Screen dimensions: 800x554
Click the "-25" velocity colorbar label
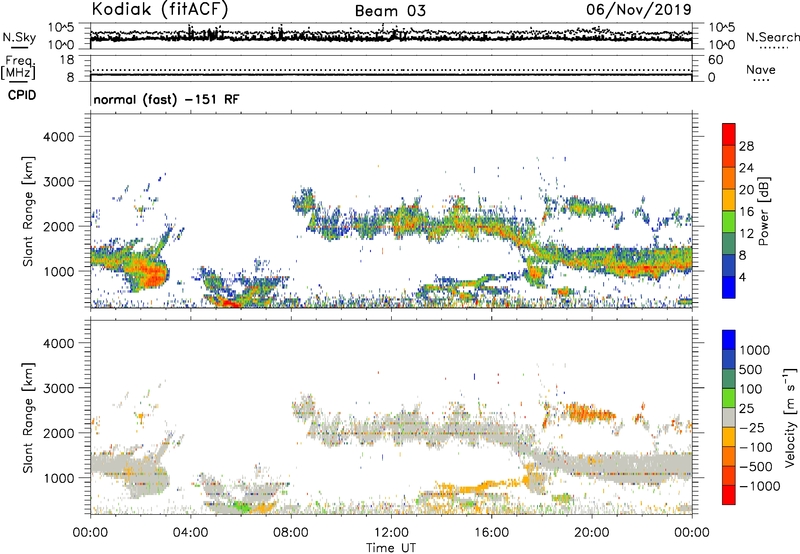pyautogui.click(x=752, y=428)
